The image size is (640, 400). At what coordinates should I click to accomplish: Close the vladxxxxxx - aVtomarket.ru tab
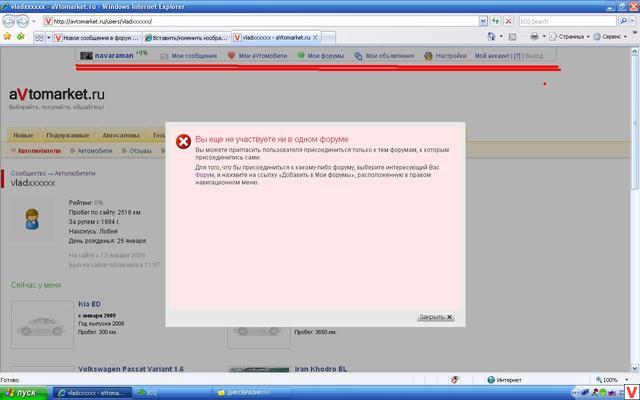coord(315,37)
